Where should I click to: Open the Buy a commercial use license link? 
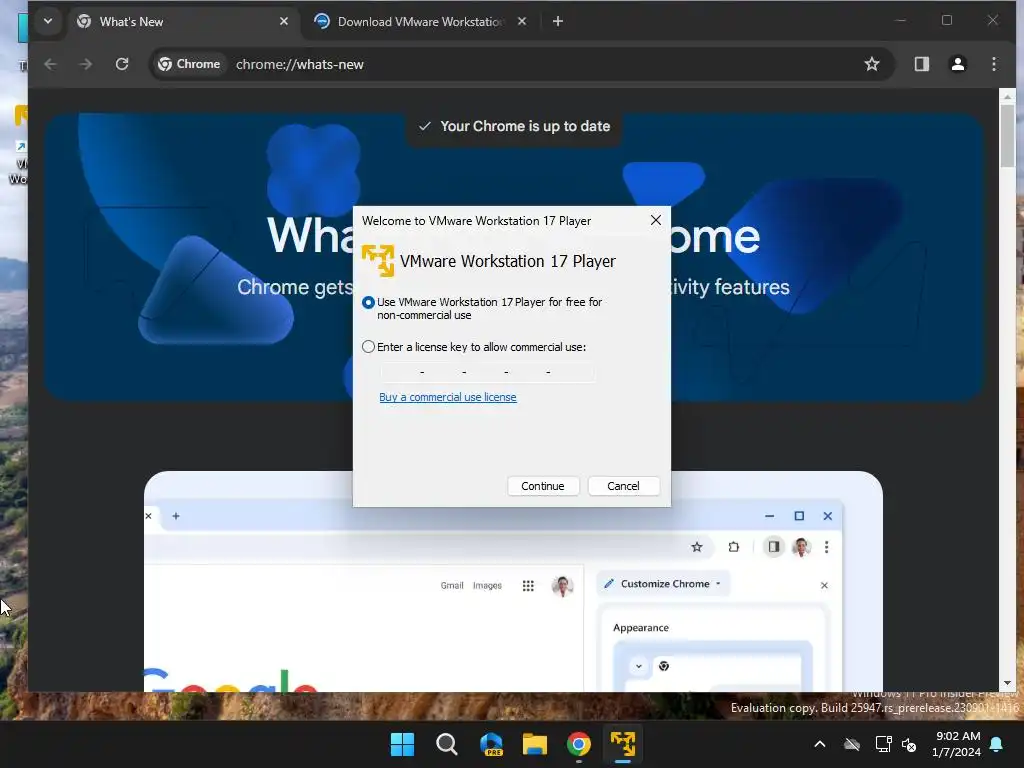(447, 397)
